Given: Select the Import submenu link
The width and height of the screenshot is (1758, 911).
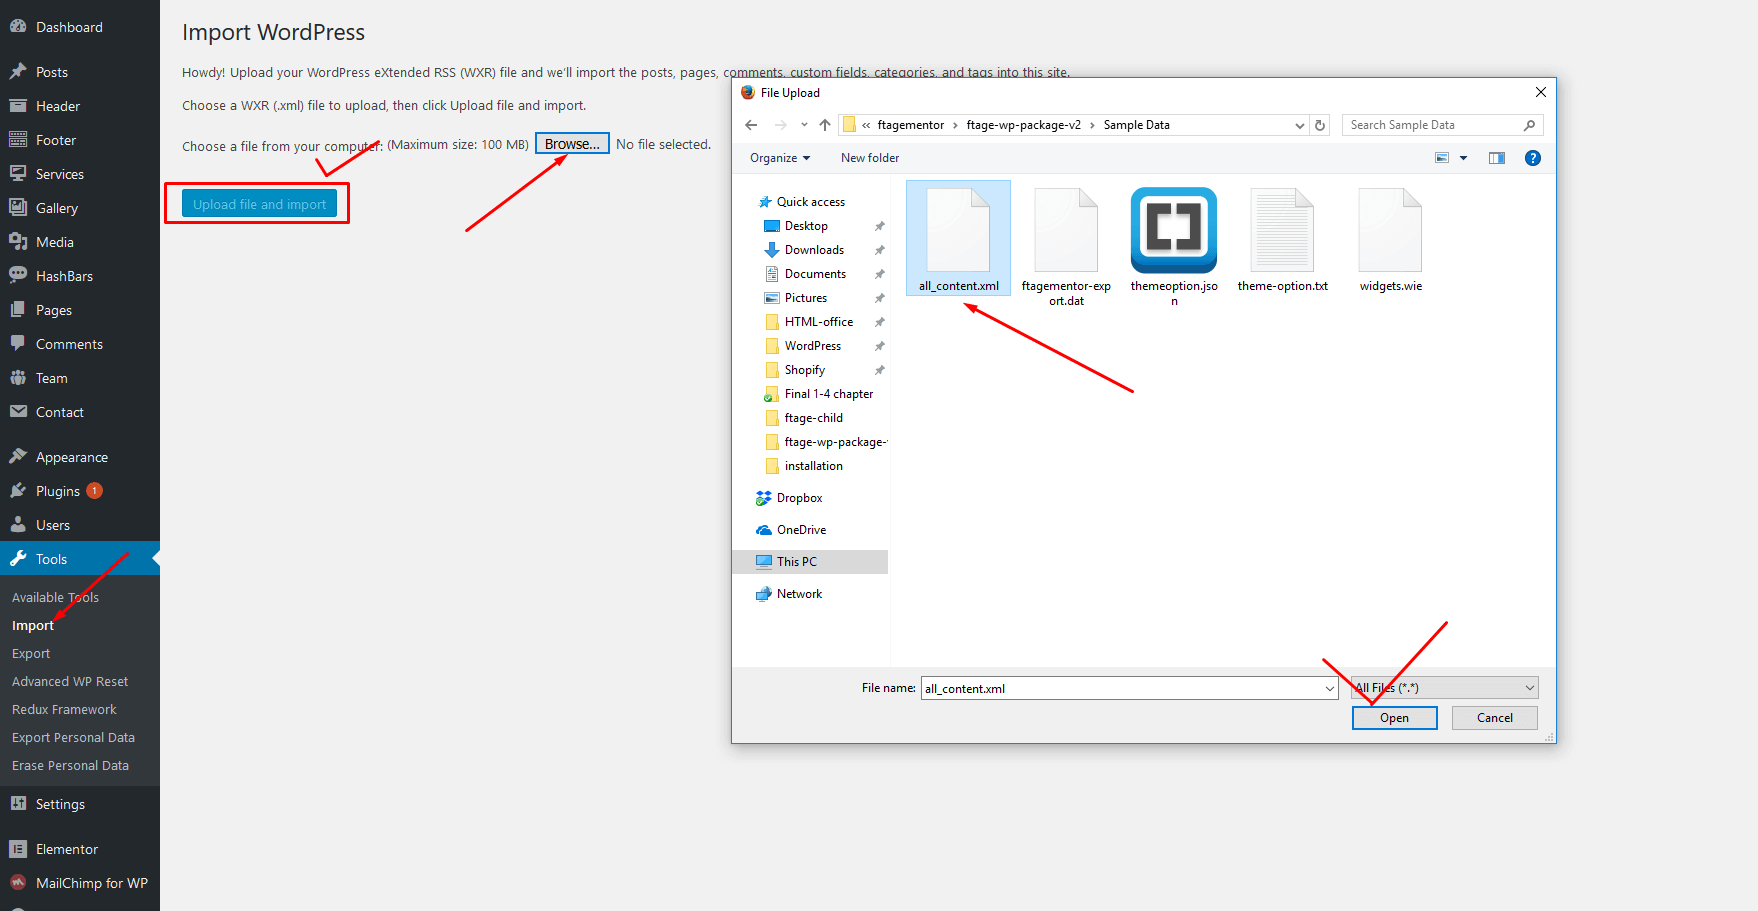Looking at the screenshot, I should pyautogui.click(x=33, y=625).
